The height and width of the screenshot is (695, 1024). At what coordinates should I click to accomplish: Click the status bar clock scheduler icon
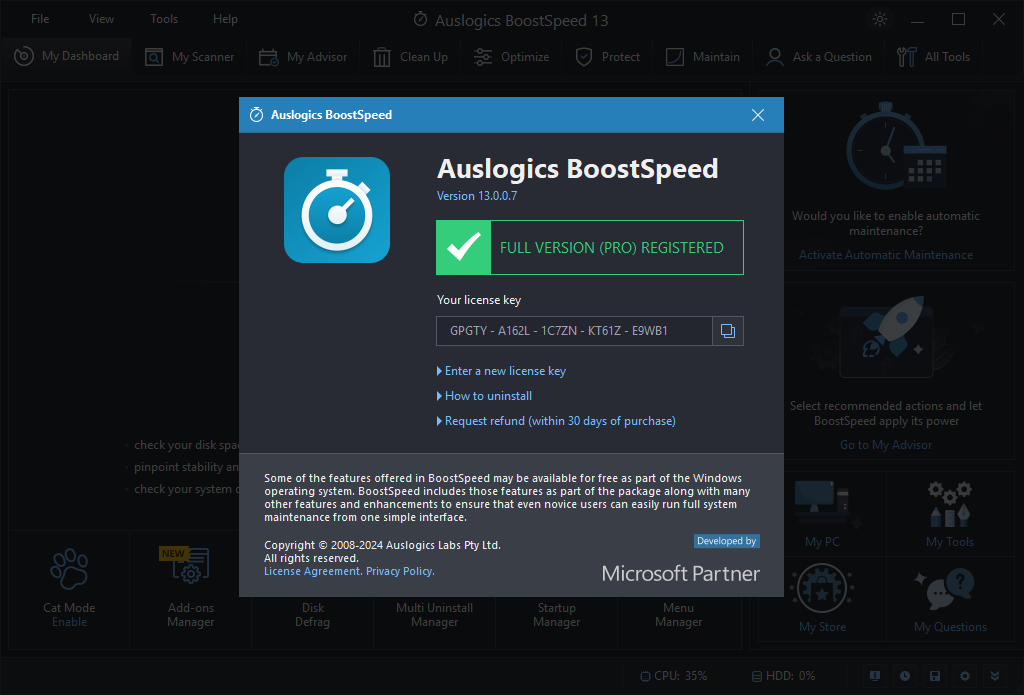click(904, 676)
